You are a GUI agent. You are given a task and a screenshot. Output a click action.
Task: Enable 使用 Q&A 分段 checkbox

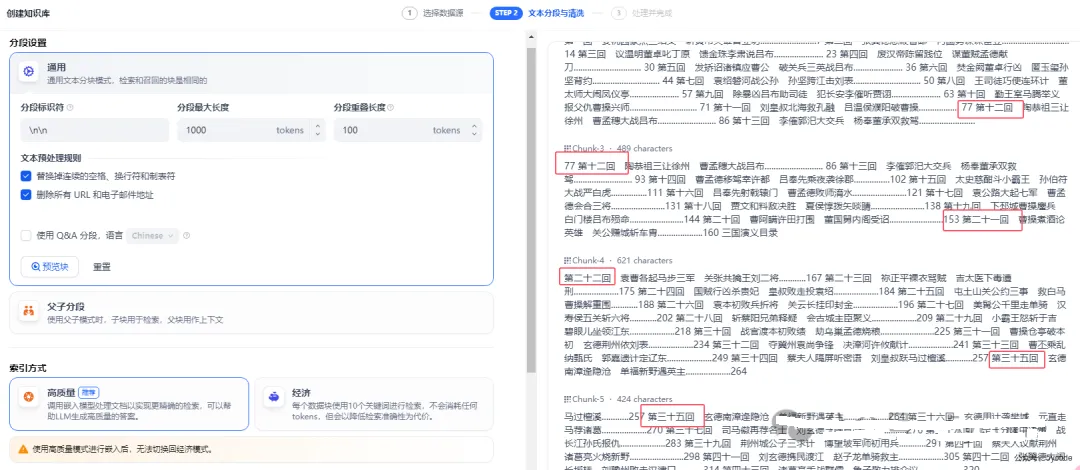coord(26,236)
